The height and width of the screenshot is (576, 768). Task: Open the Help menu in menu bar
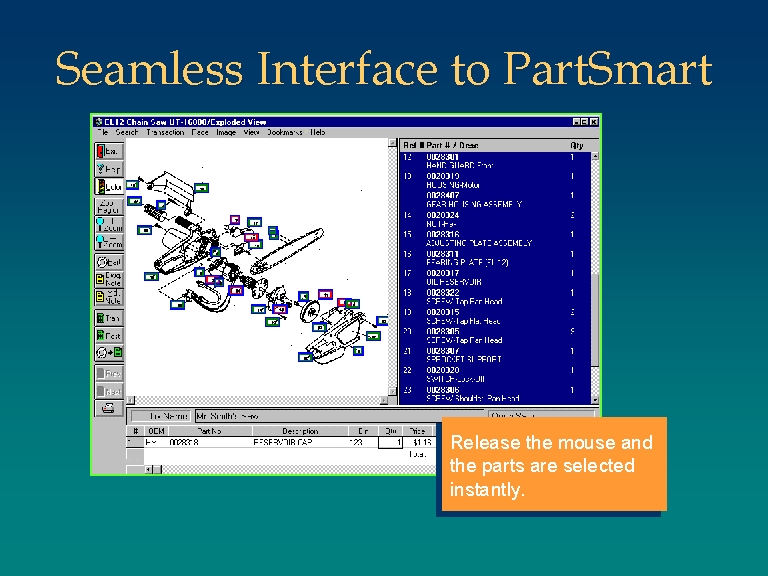click(x=318, y=132)
